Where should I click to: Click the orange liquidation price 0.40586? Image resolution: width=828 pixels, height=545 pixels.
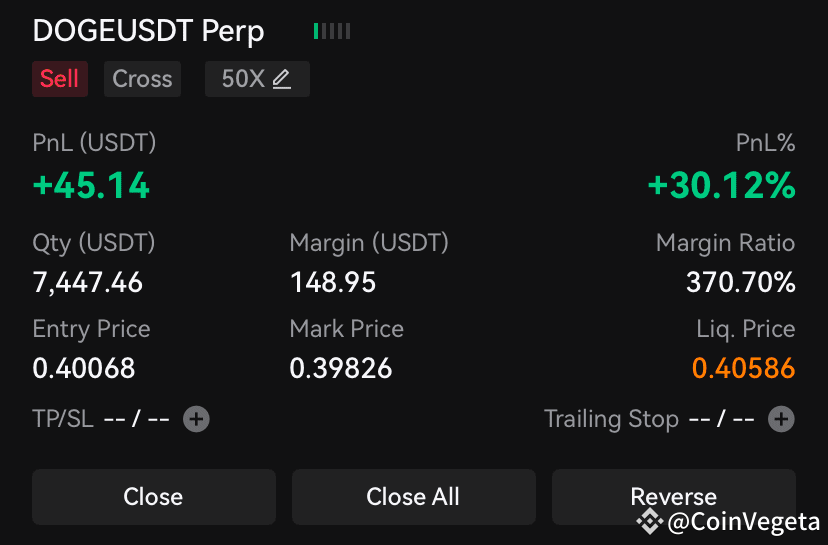[x=744, y=368]
